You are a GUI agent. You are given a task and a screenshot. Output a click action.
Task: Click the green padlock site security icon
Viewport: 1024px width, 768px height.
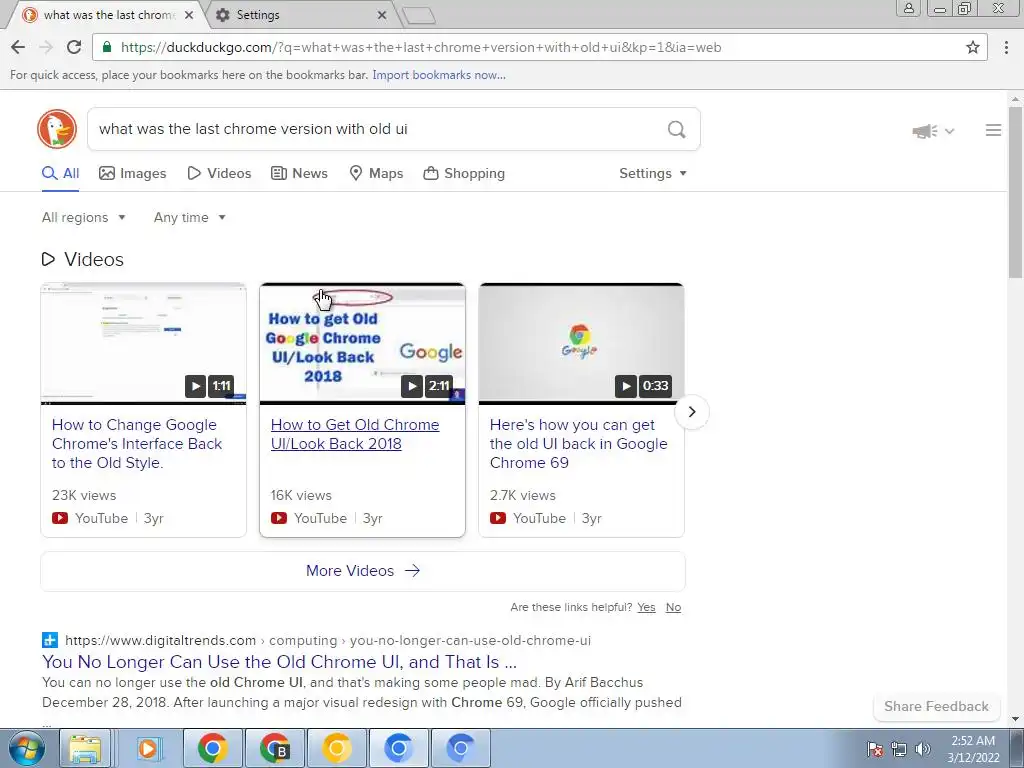107,47
